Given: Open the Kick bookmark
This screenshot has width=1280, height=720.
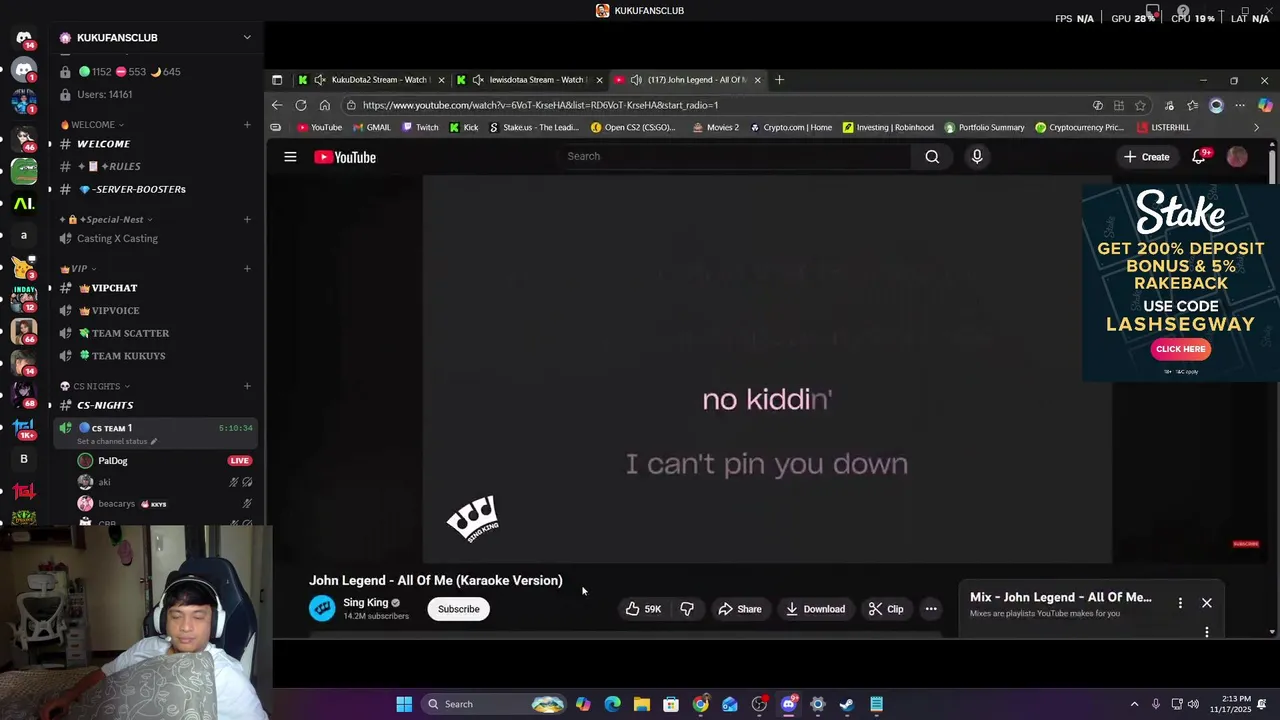Looking at the screenshot, I should point(464,127).
